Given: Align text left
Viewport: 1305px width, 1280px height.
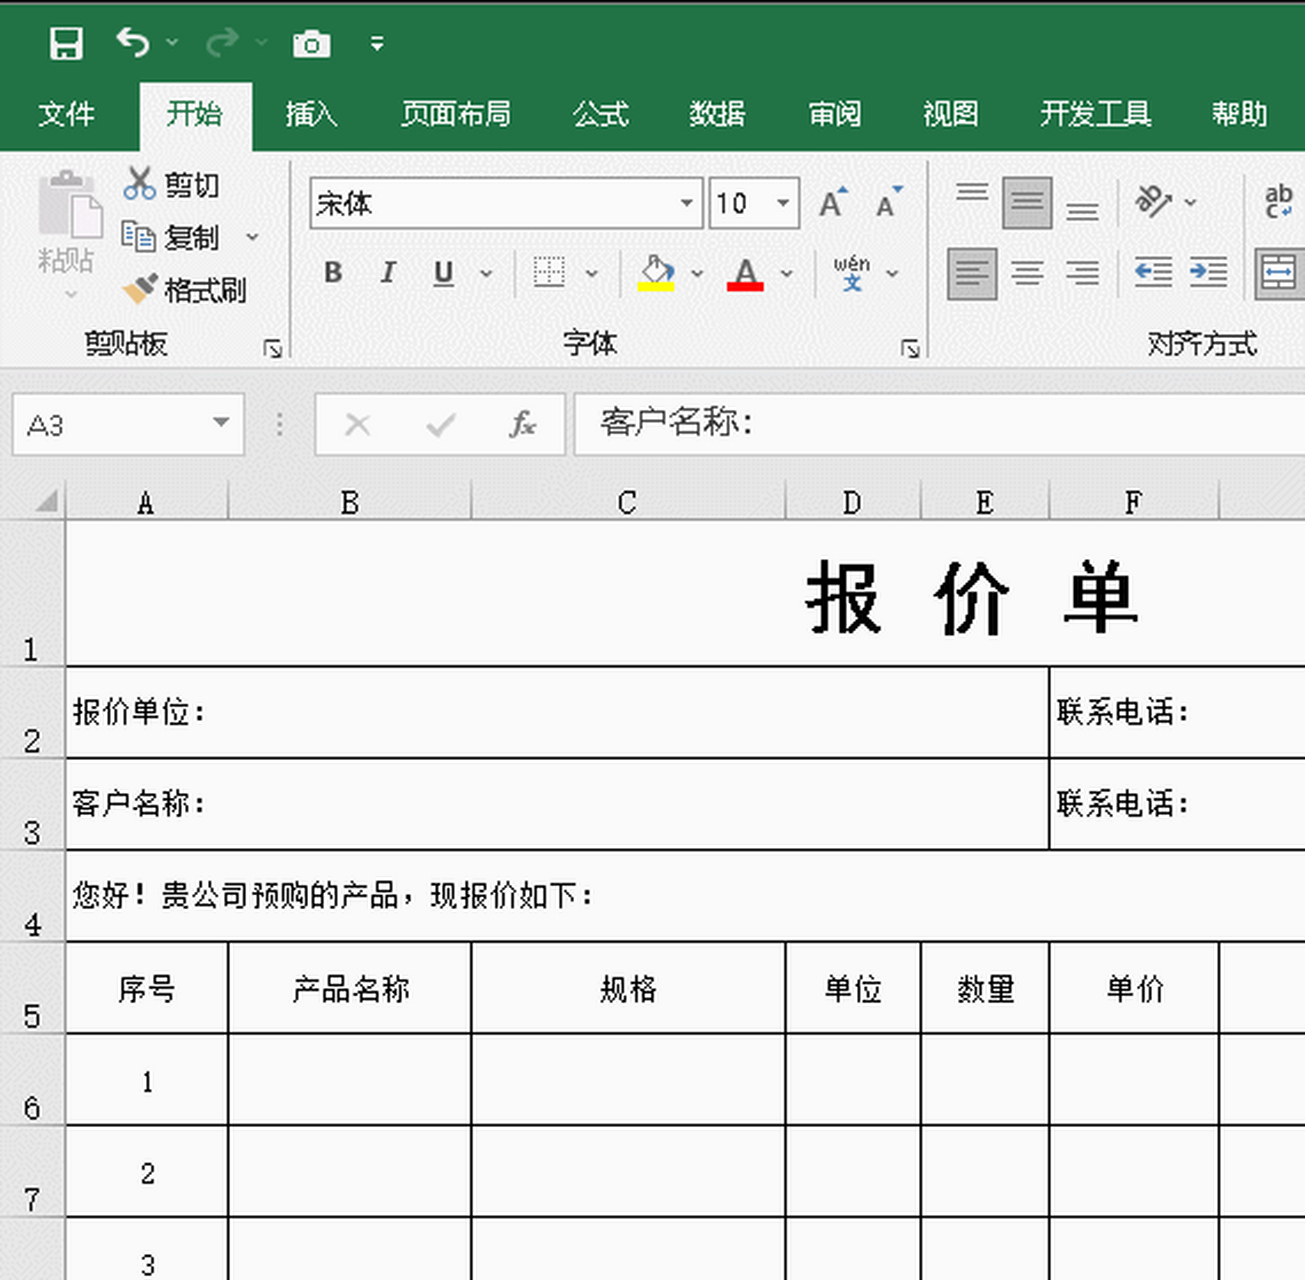Looking at the screenshot, I should 972,273.
